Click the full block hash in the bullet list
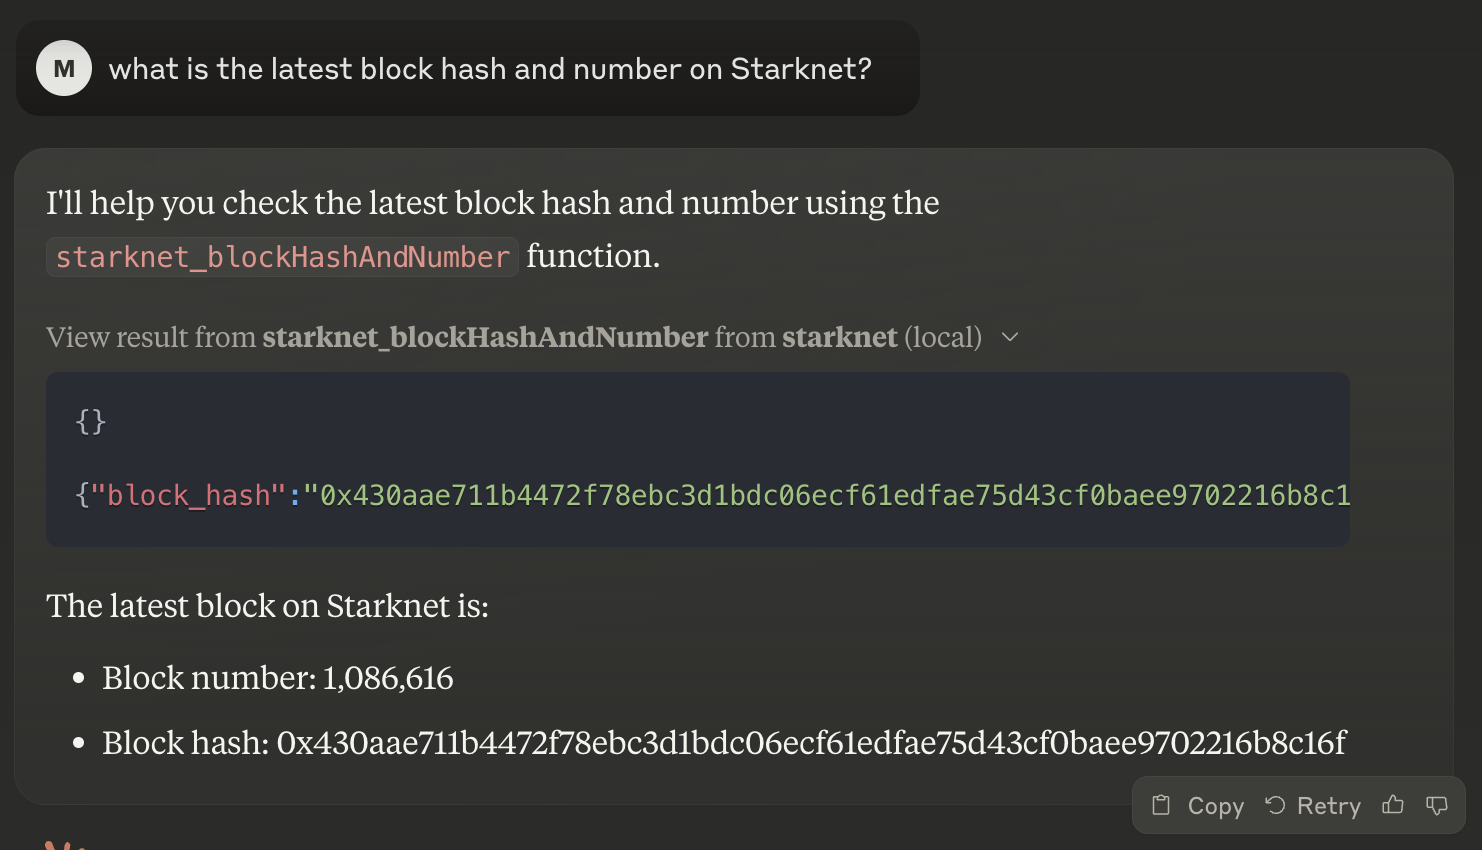 (x=810, y=743)
